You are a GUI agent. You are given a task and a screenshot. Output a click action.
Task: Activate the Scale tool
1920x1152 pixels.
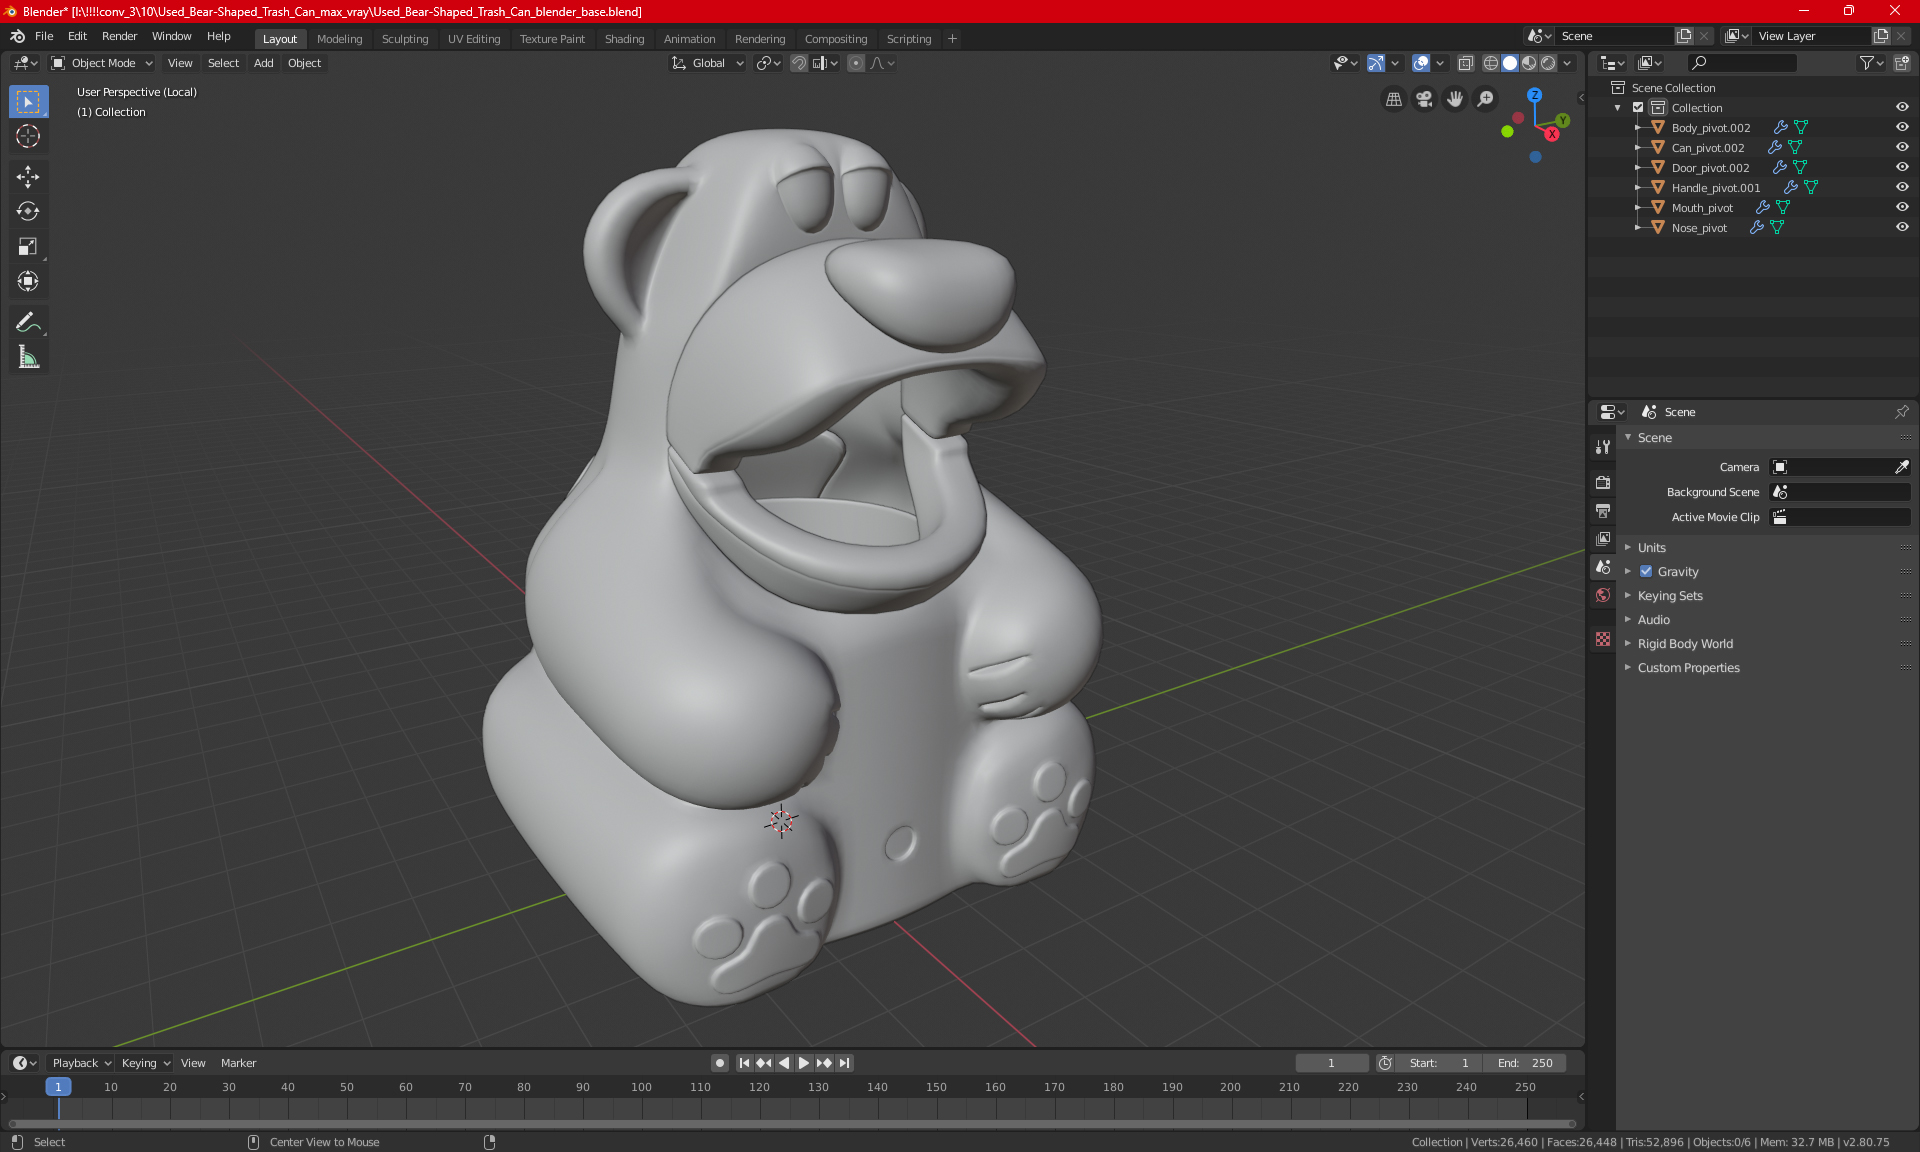coord(28,246)
